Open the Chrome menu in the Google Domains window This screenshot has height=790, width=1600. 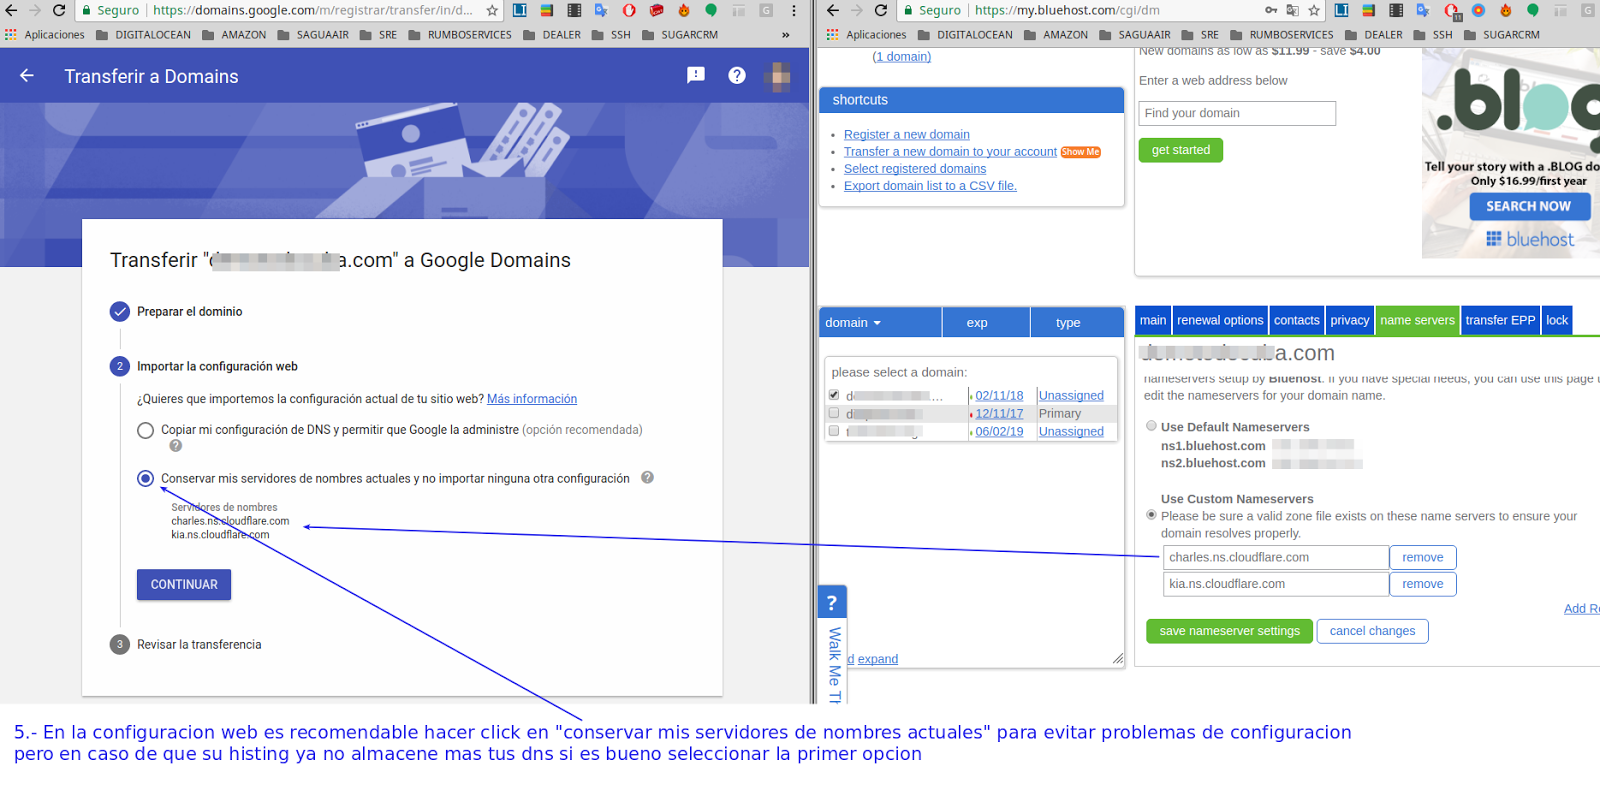794,10
